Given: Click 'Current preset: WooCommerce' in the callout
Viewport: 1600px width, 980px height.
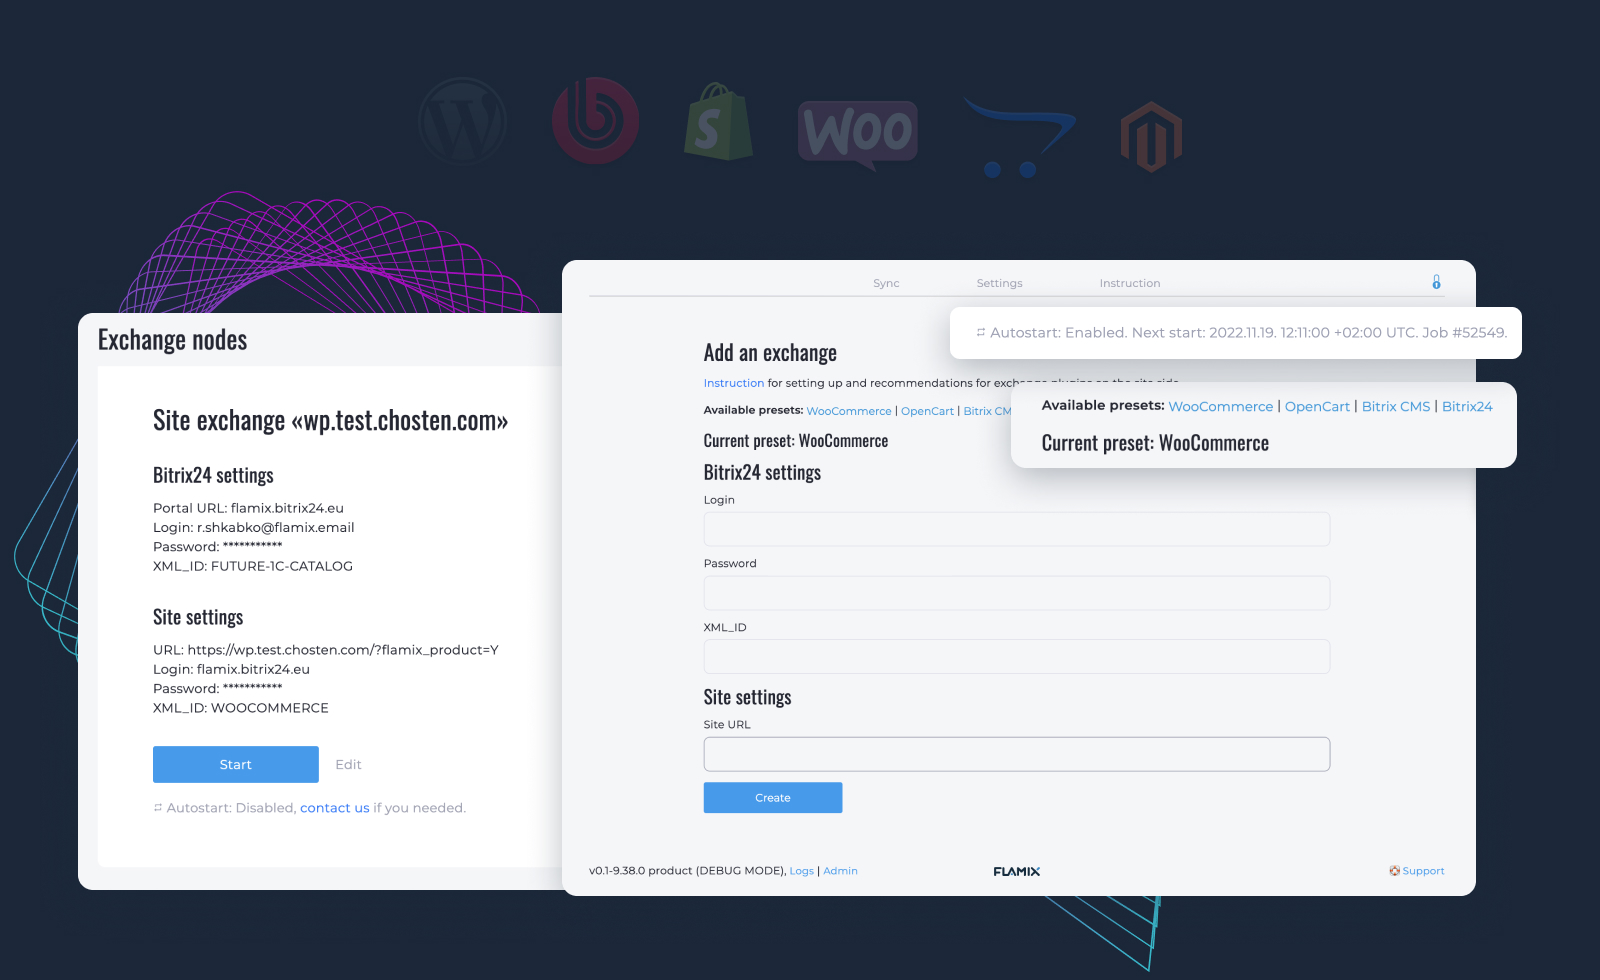Looking at the screenshot, I should pos(1155,443).
